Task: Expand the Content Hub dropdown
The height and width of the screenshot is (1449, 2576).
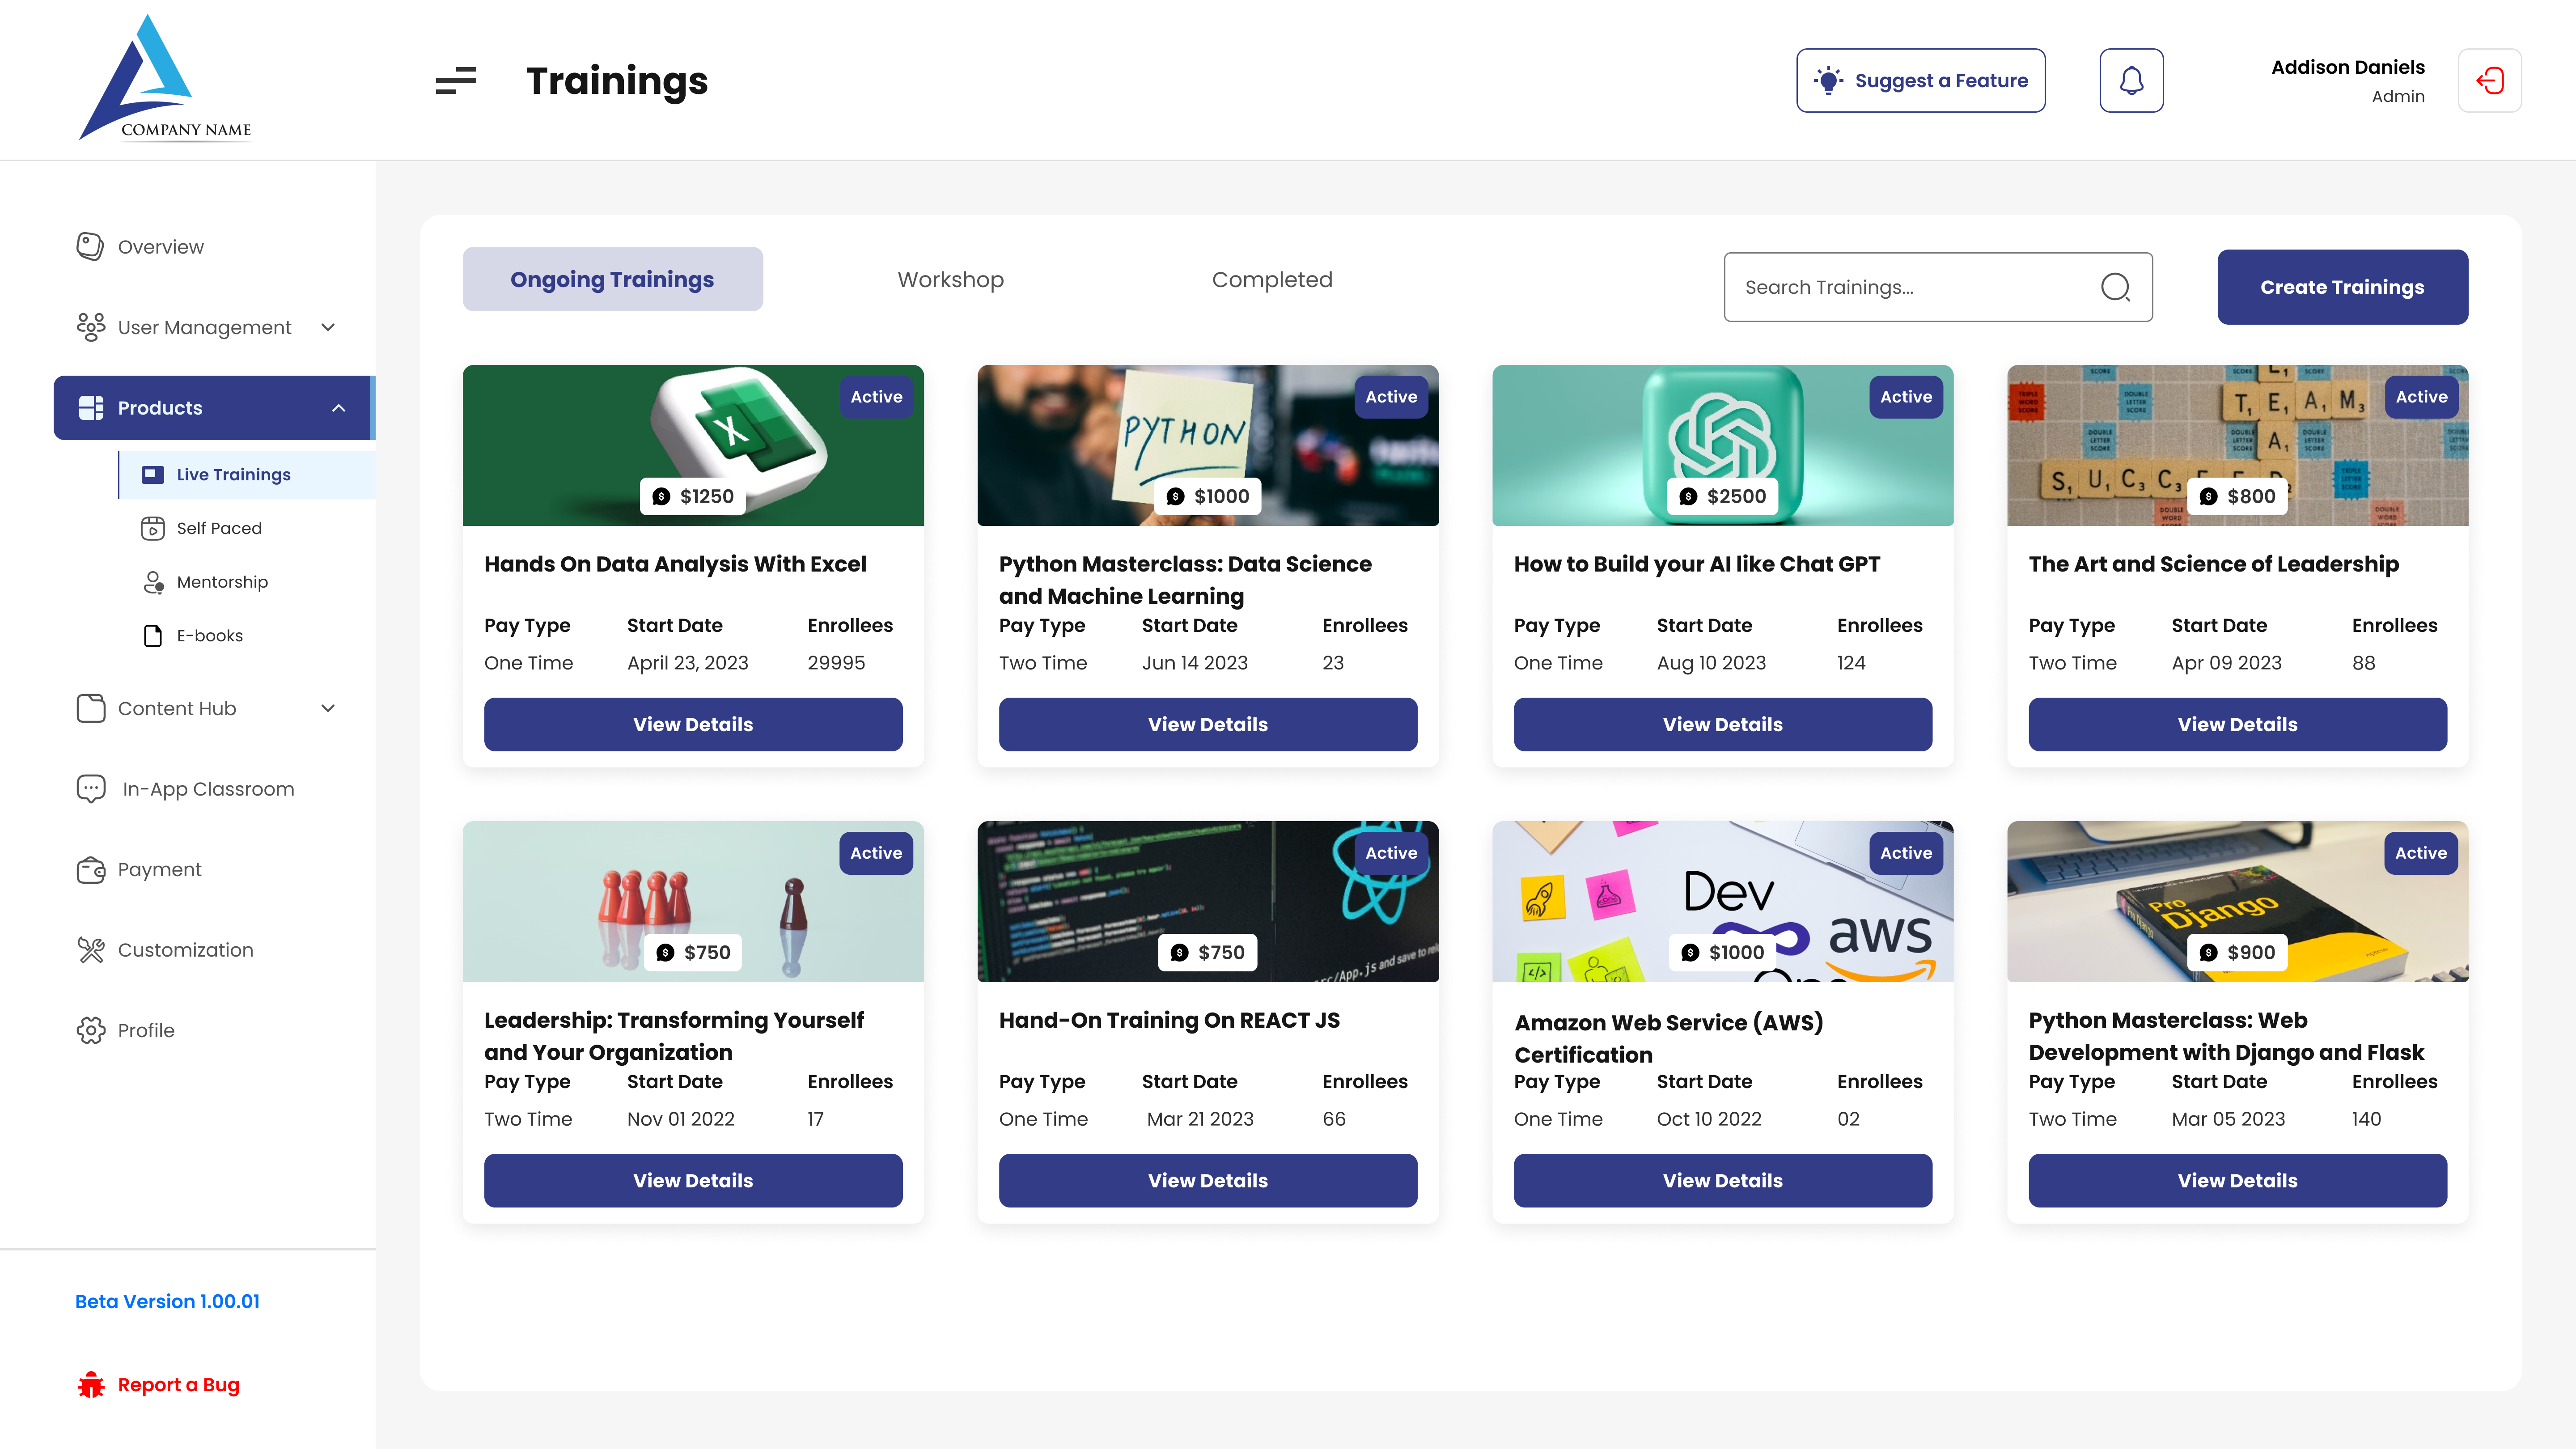Action: (x=328, y=708)
